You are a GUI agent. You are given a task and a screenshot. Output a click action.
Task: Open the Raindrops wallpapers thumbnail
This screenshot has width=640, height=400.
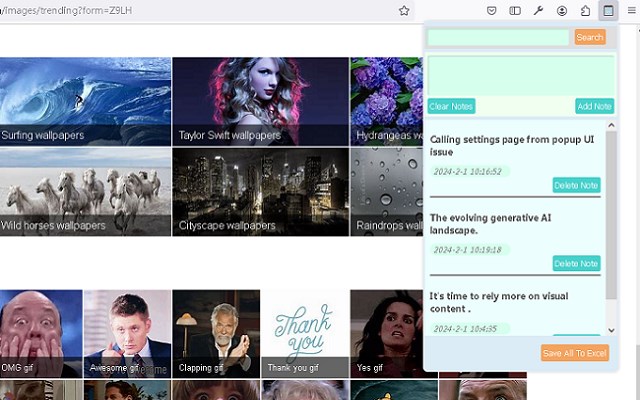pos(387,192)
